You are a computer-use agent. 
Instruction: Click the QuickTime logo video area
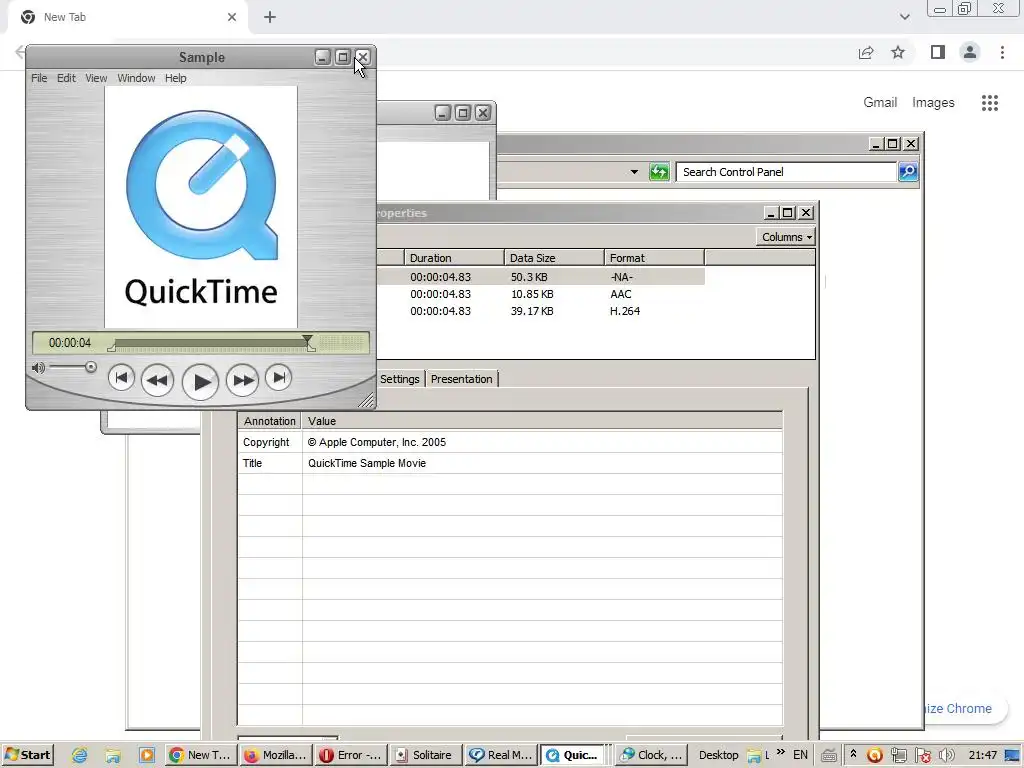coord(201,207)
